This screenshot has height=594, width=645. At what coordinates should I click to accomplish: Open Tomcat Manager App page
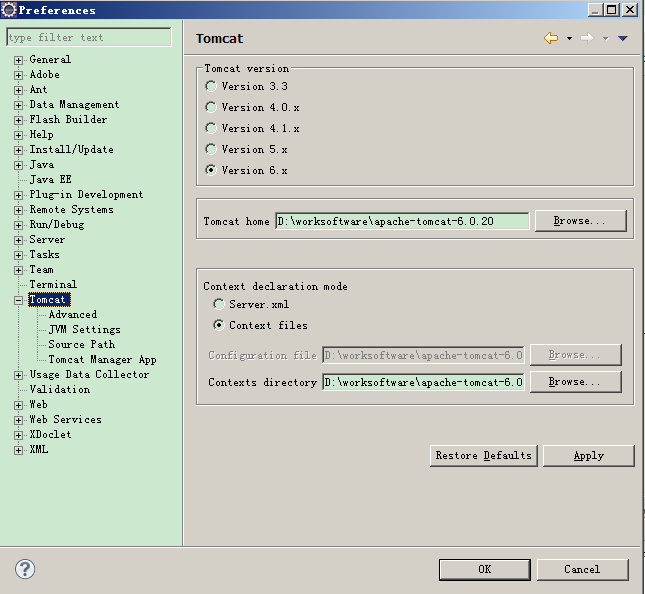pos(102,360)
